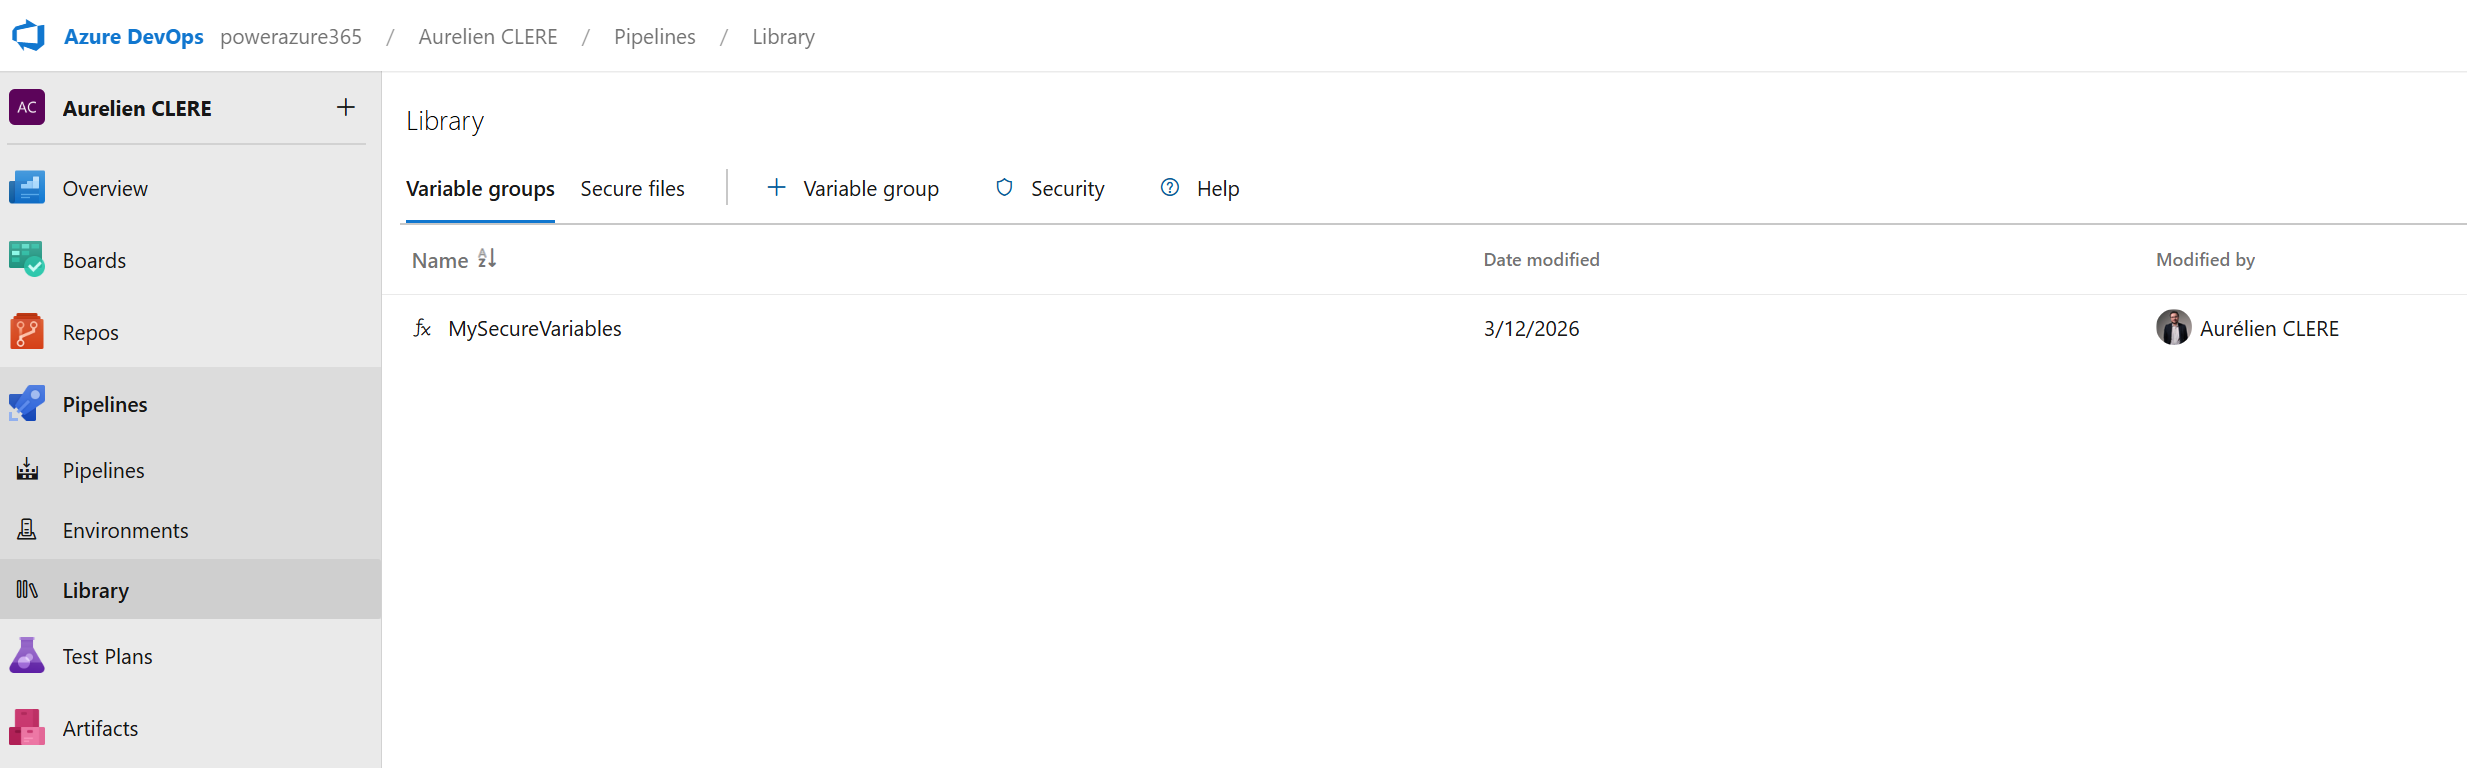Switch to the Secure files tab
The image size is (2467, 768).
coord(632,189)
